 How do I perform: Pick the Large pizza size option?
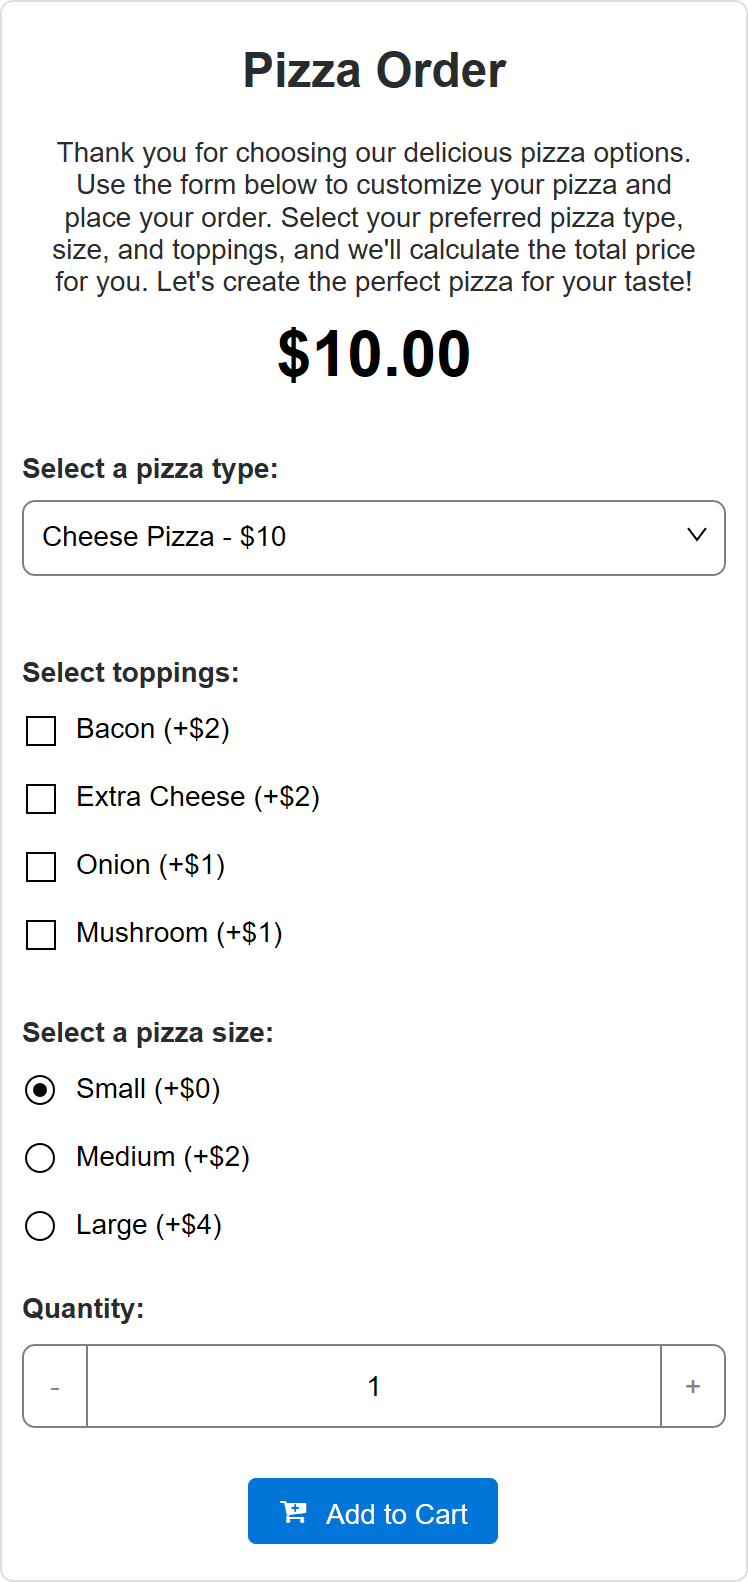coord(40,1226)
